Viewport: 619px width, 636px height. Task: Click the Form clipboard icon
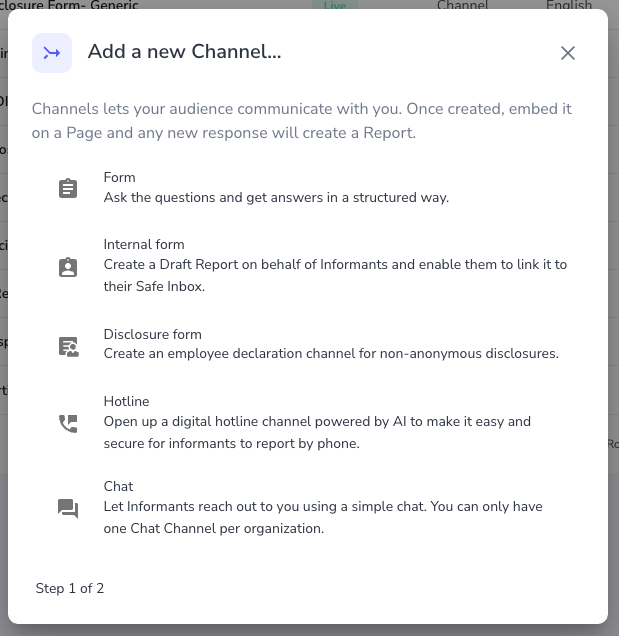(x=68, y=188)
